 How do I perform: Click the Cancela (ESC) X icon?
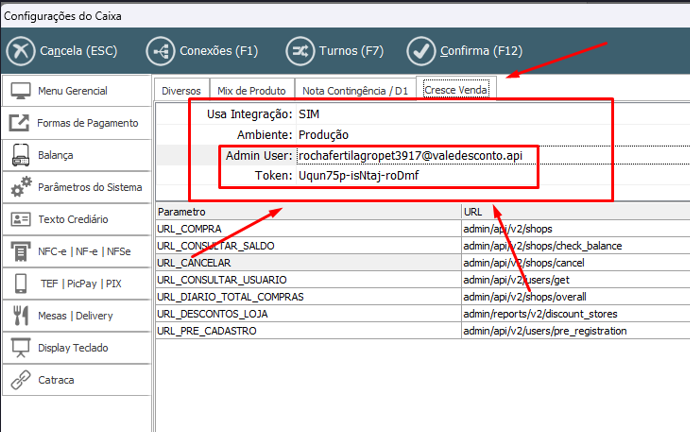[x=20, y=50]
